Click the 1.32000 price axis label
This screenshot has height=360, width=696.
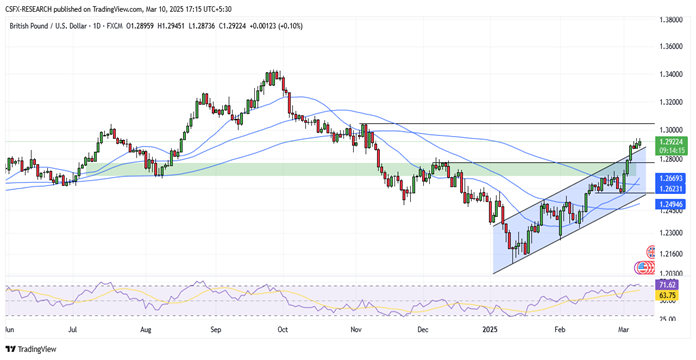tap(672, 102)
